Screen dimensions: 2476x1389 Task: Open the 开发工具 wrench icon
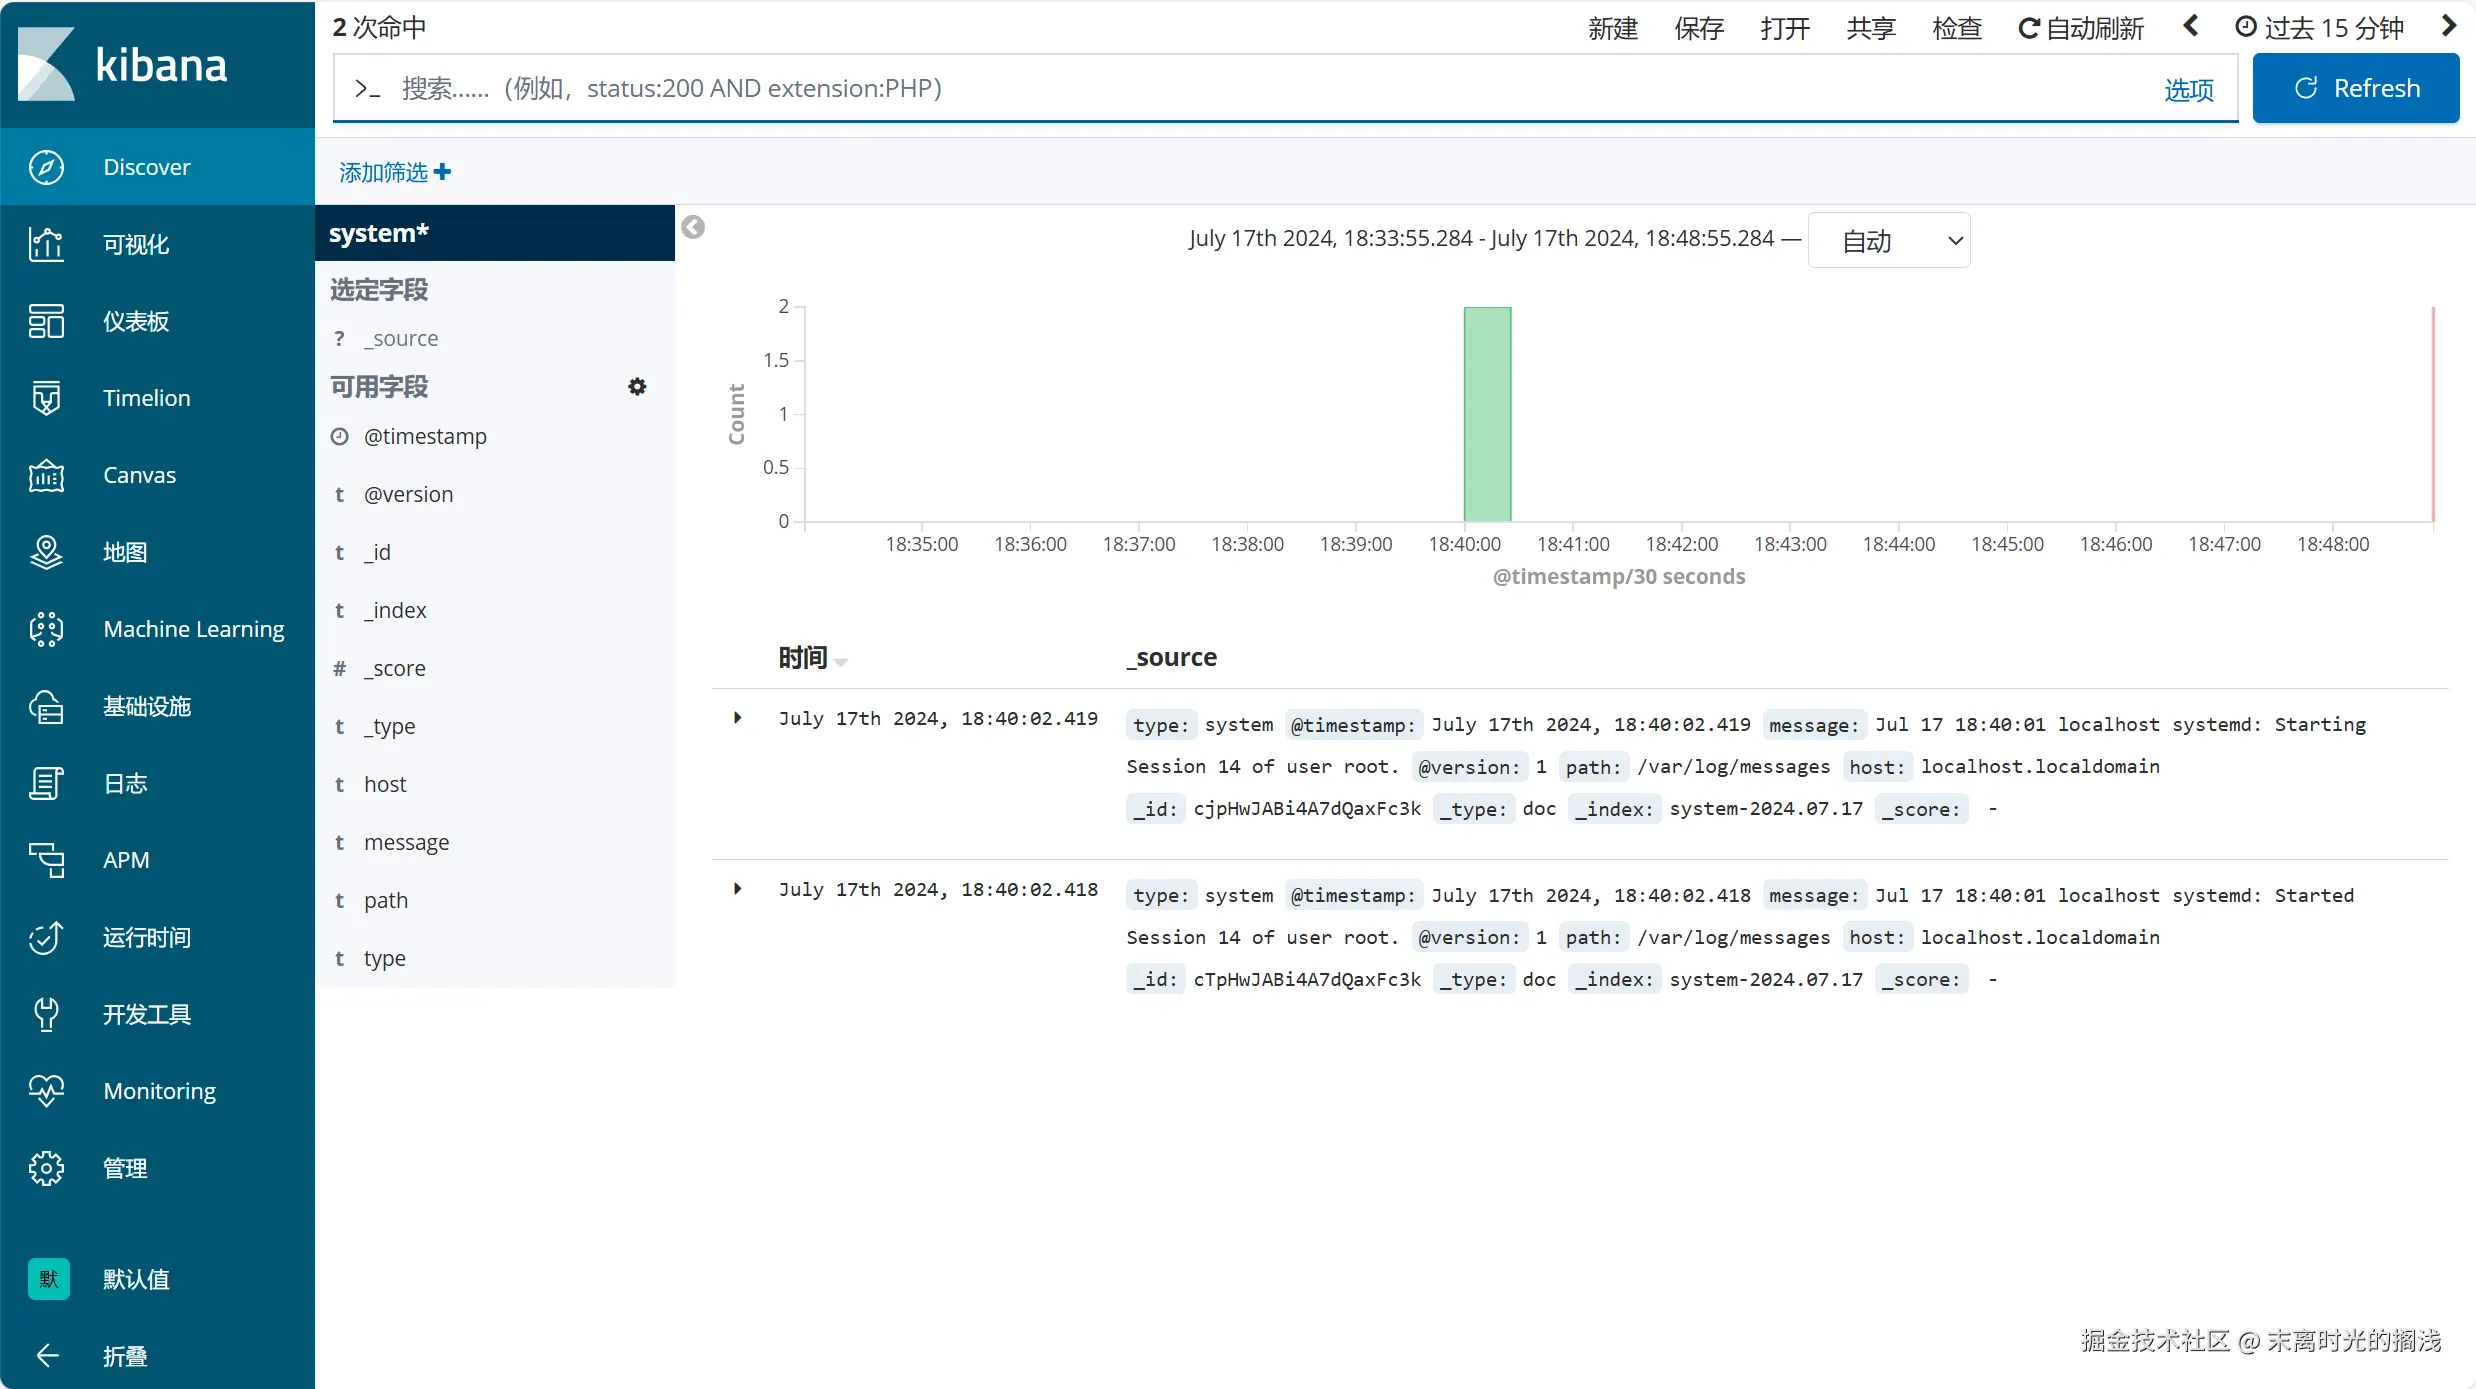[x=46, y=1014]
